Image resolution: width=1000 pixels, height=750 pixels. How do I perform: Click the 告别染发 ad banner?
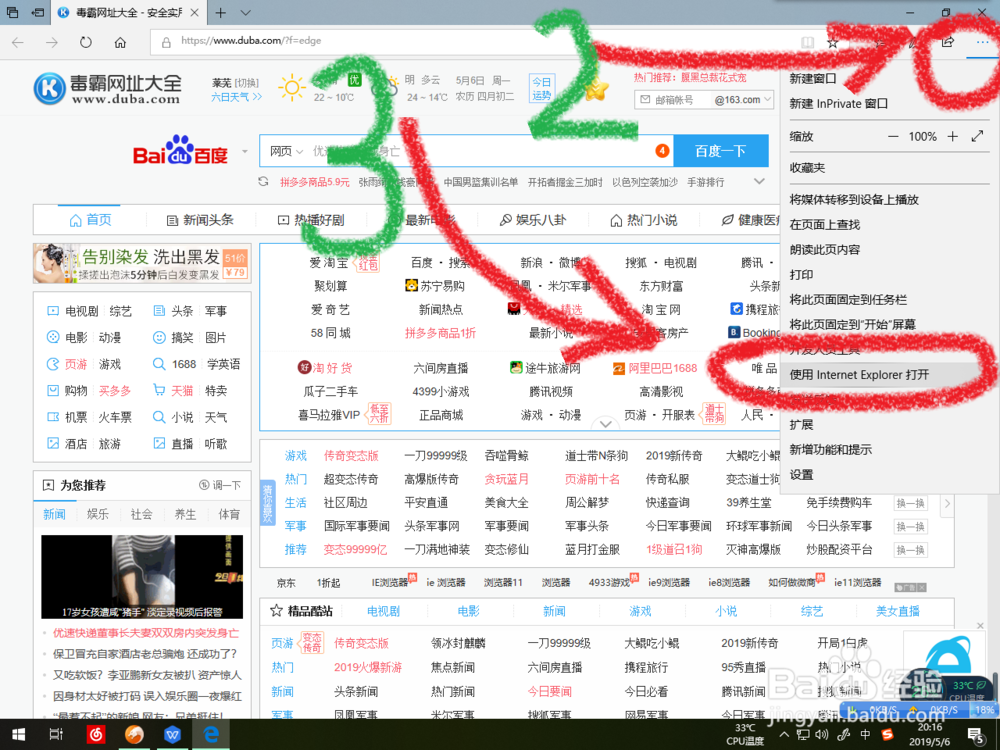pyautogui.click(x=142, y=263)
